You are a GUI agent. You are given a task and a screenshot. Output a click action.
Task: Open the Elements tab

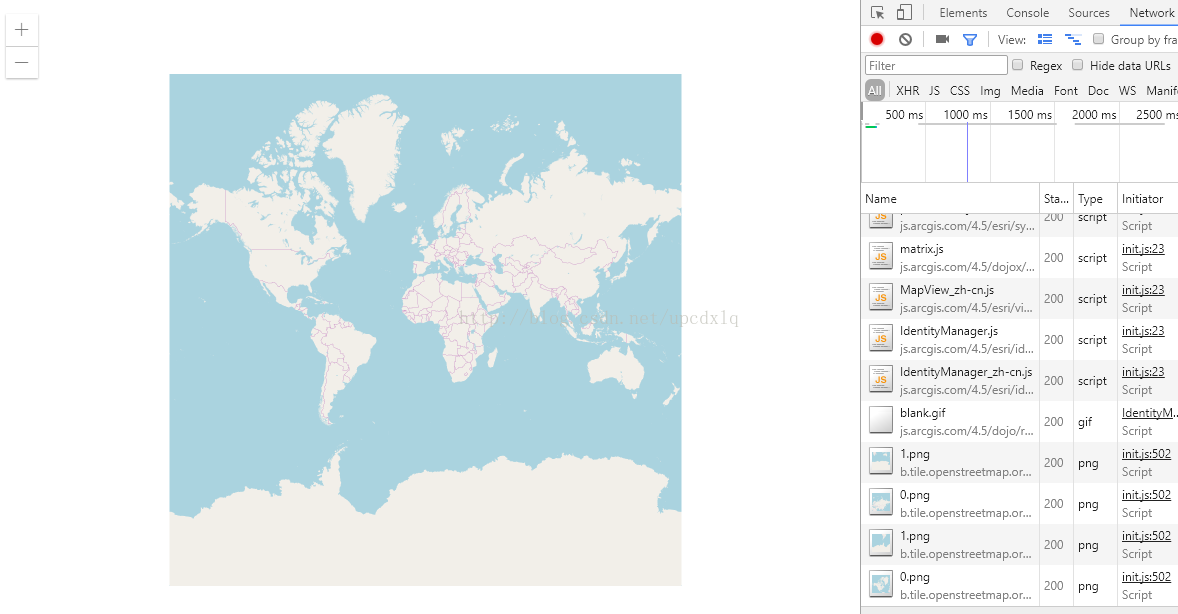click(x=963, y=13)
